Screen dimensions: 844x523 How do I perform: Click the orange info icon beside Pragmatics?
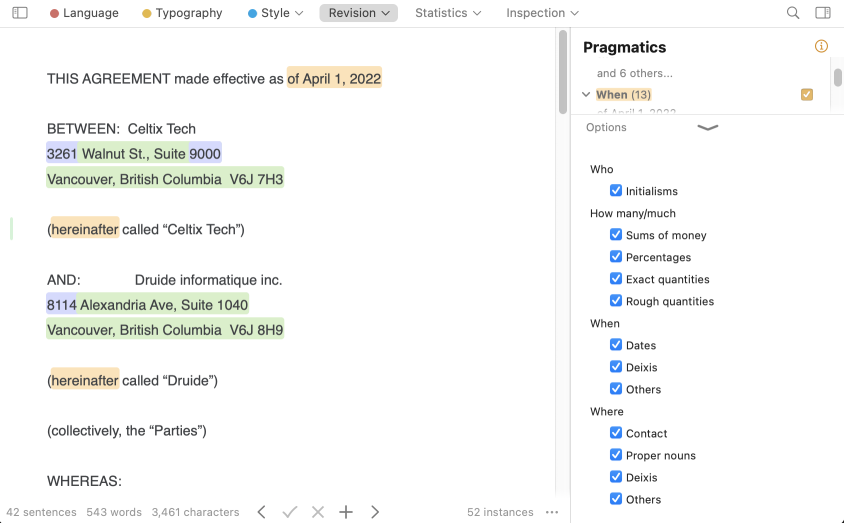tap(821, 46)
